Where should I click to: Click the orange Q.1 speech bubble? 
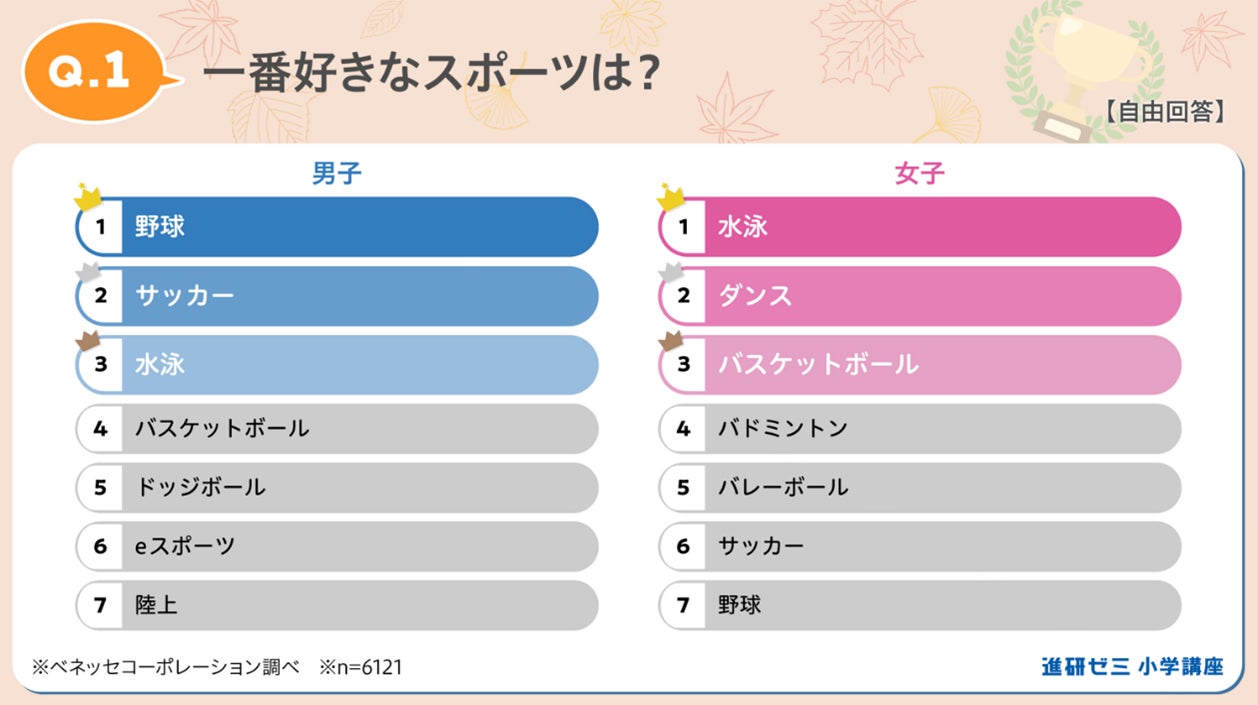point(93,72)
